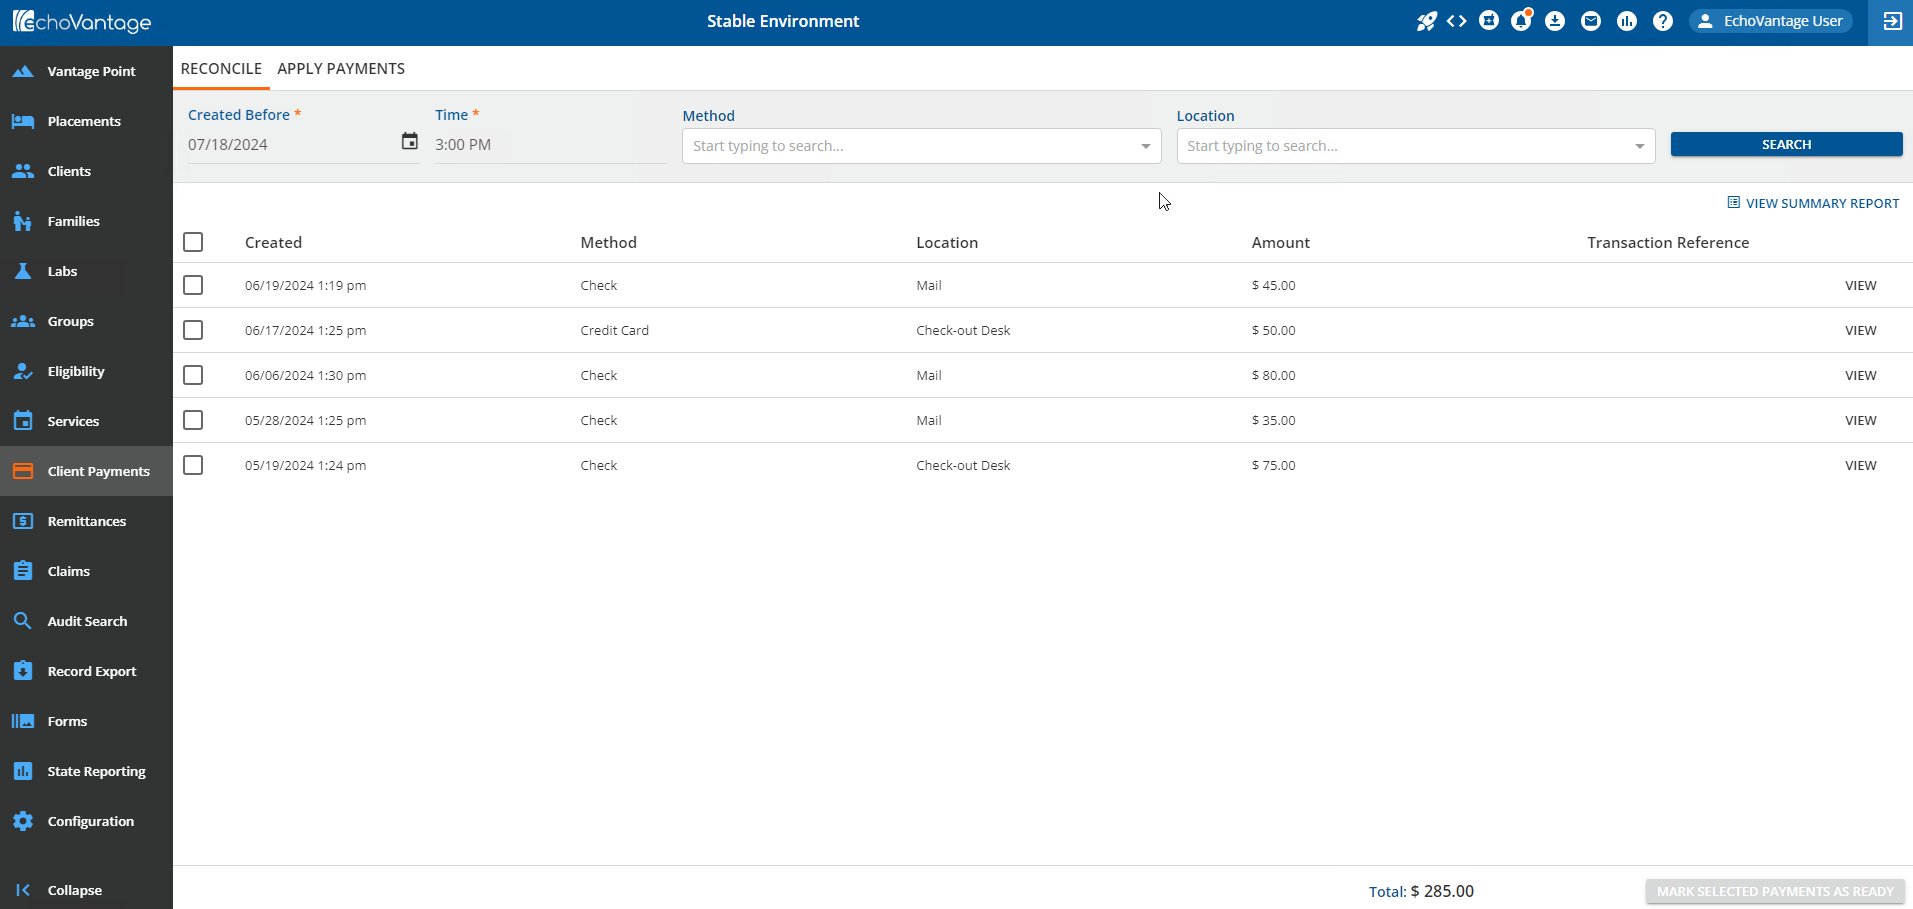Click View Summary Report
Screen dimensions: 1913x909
pyautogui.click(x=1813, y=202)
